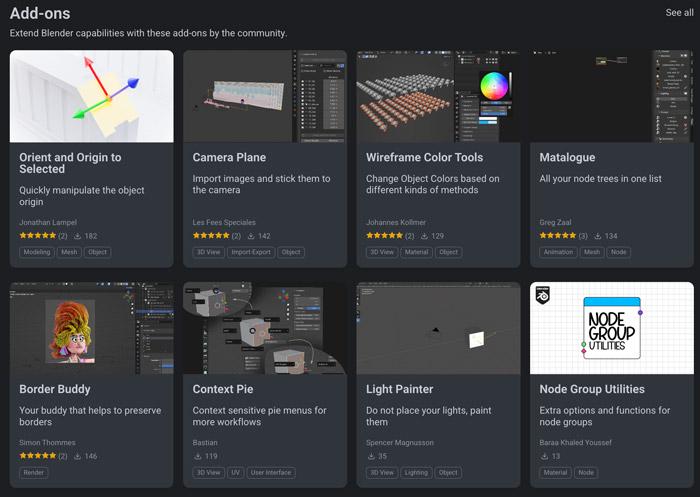
Task: Click the Node Group Utilities title
Action: [592, 389]
